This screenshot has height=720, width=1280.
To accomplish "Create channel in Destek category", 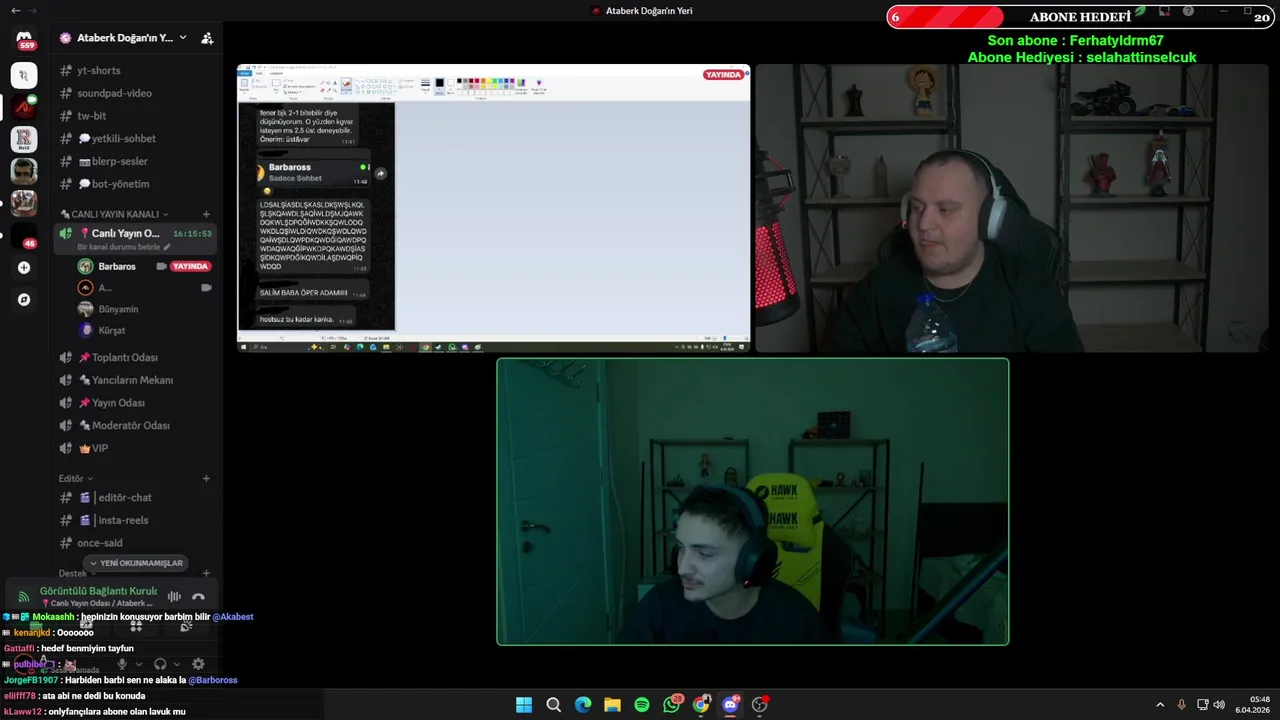I will tap(206, 574).
